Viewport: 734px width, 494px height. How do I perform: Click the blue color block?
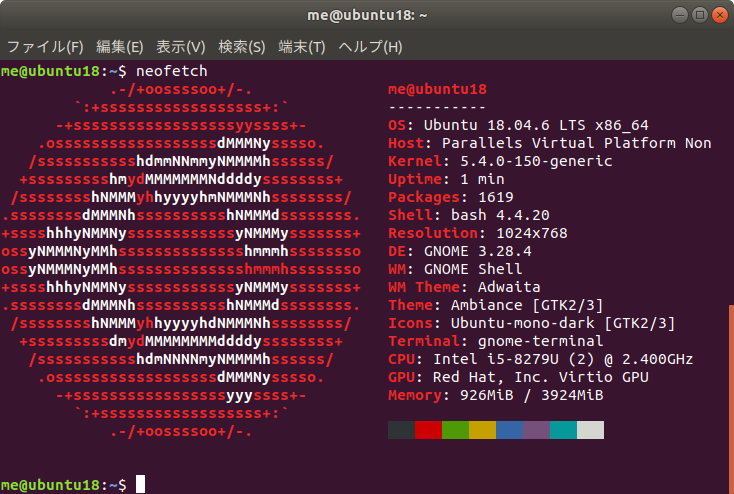(x=509, y=430)
